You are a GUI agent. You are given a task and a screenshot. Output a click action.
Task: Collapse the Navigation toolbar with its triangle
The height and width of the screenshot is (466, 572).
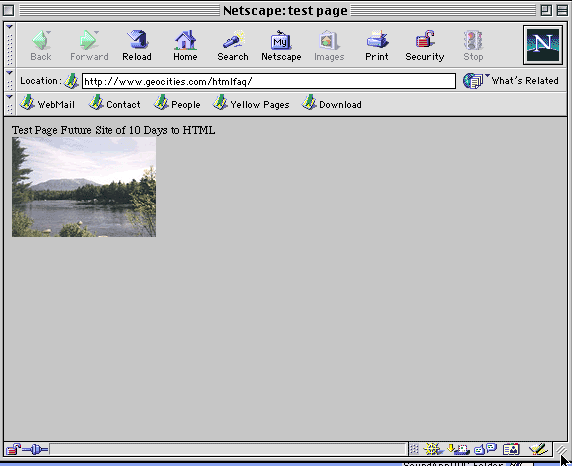pyautogui.click(x=9, y=27)
